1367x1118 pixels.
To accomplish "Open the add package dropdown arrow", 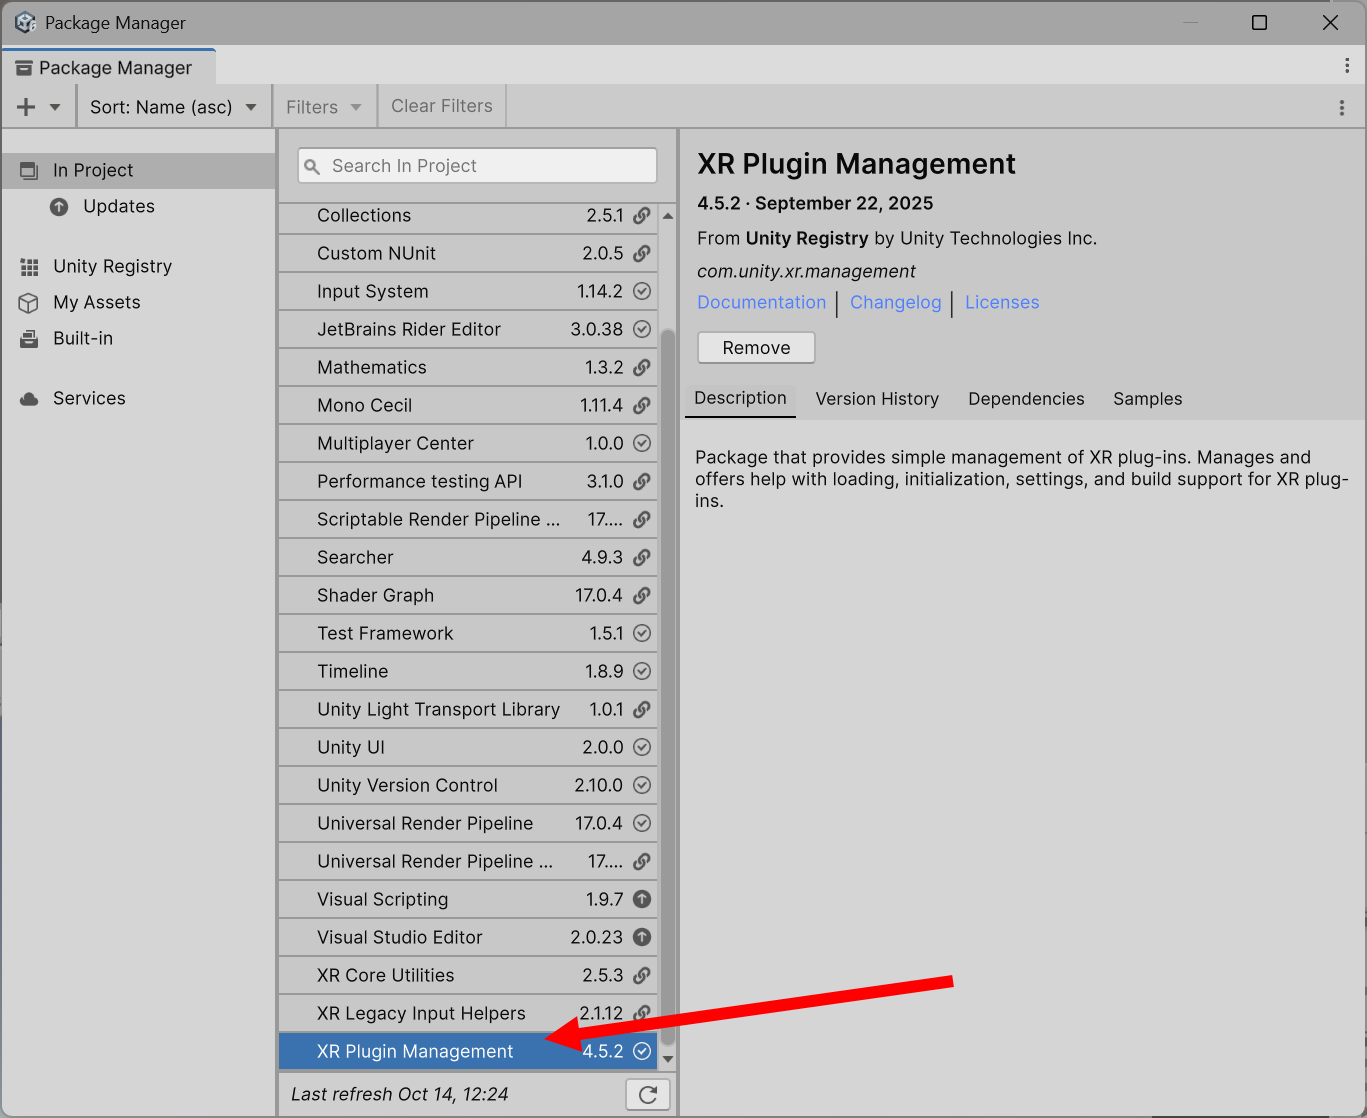I will pyautogui.click(x=55, y=107).
